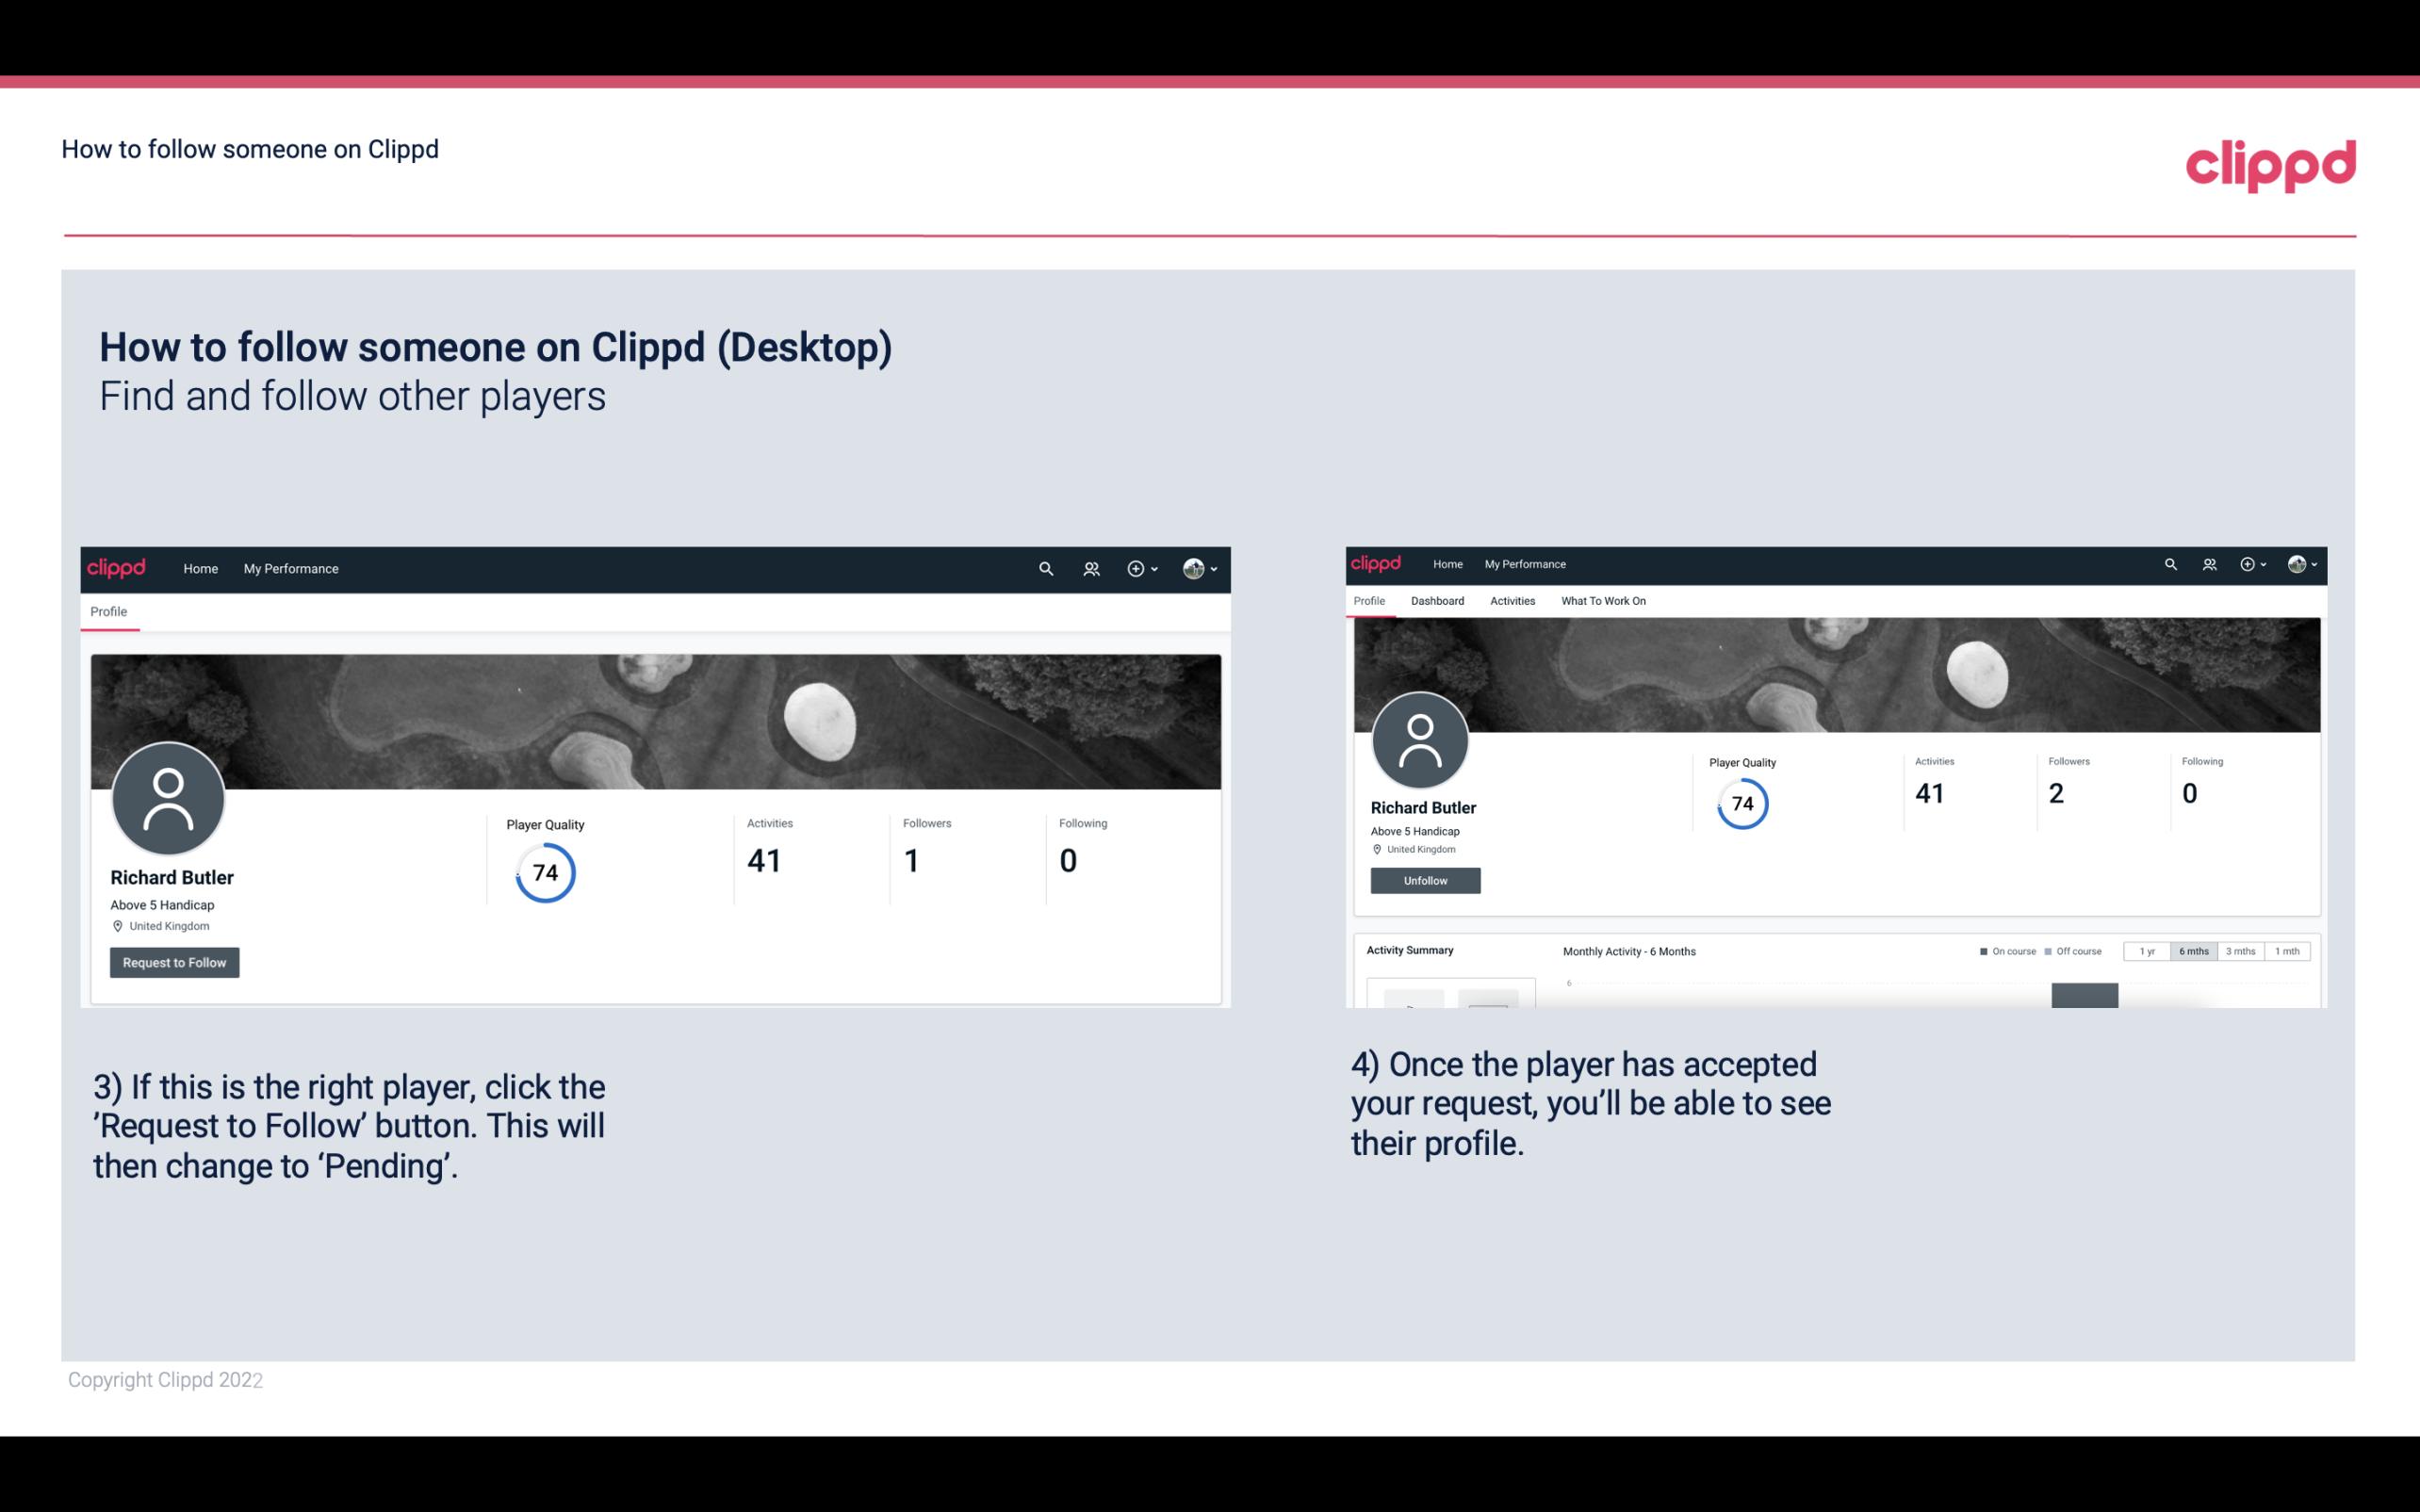Click the Clippd home logo icon
Screen dimensions: 2420x1512
[x=119, y=568]
